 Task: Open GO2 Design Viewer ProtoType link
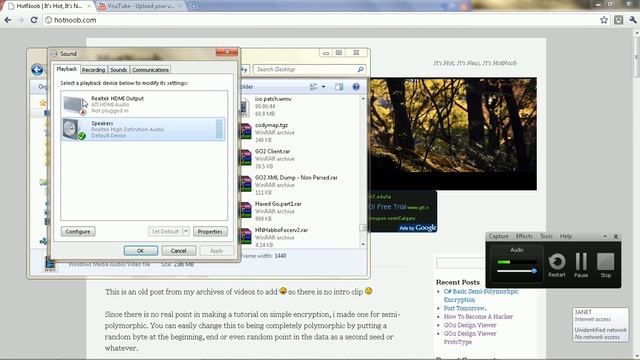click(470, 338)
